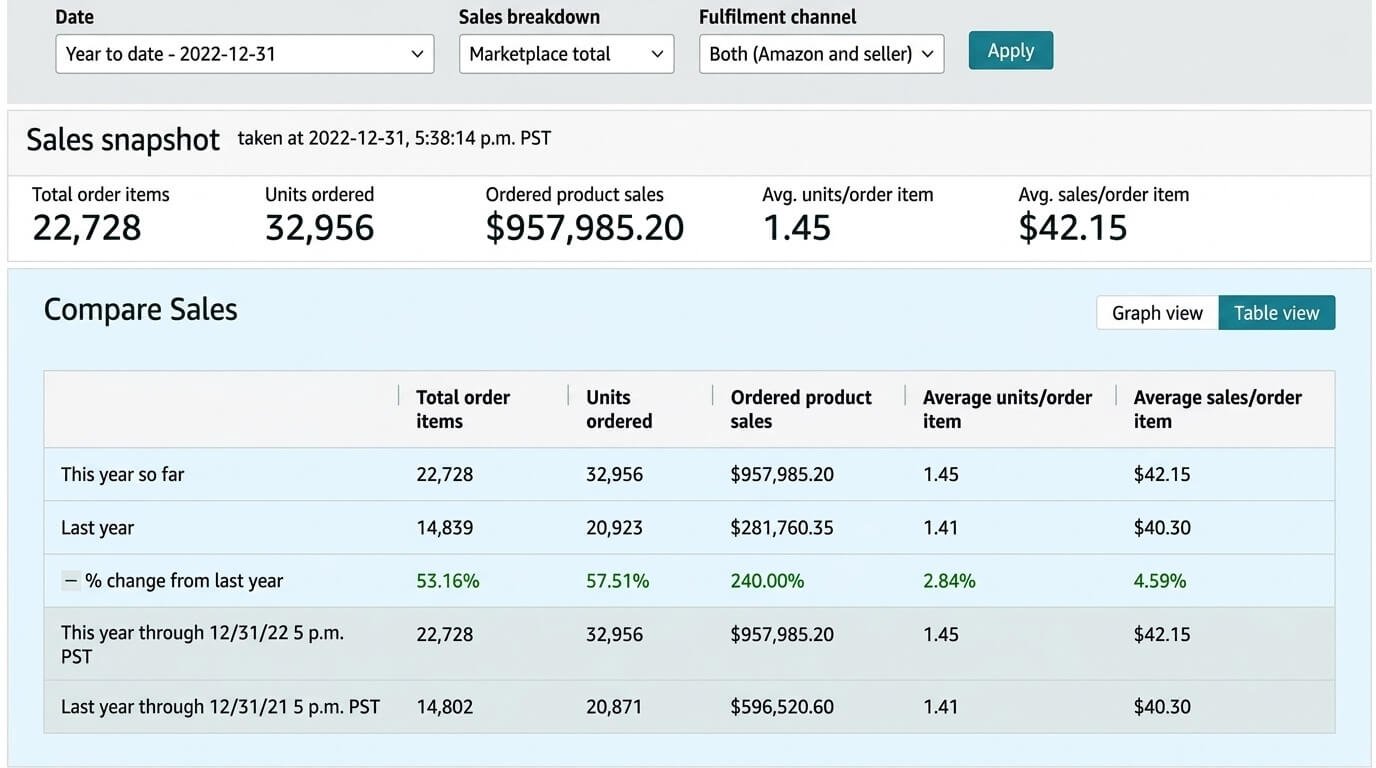Click the snapshot Avg. sales/order item $42.15
The image size is (1376, 768).
pos(1073,228)
